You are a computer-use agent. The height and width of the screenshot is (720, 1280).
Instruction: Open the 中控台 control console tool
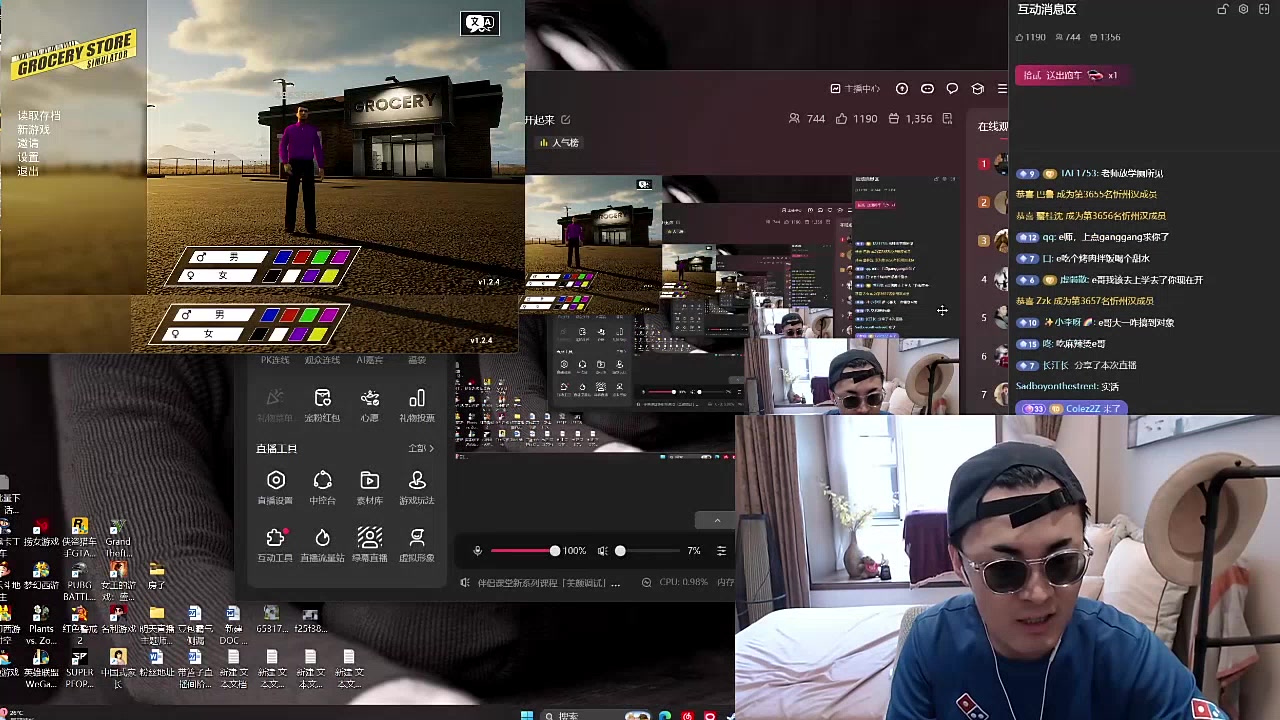pos(322,487)
